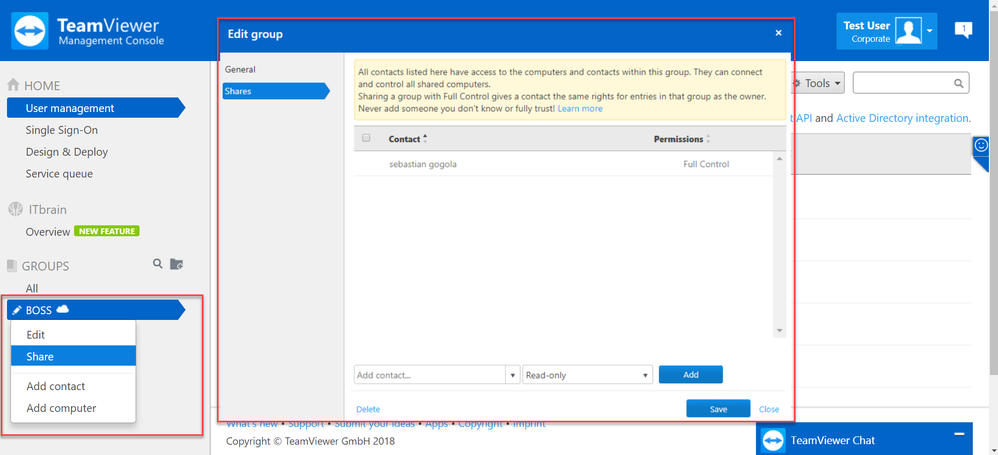Click in the Add contact input field
Screen dimensions: 998x455
[x=430, y=375]
